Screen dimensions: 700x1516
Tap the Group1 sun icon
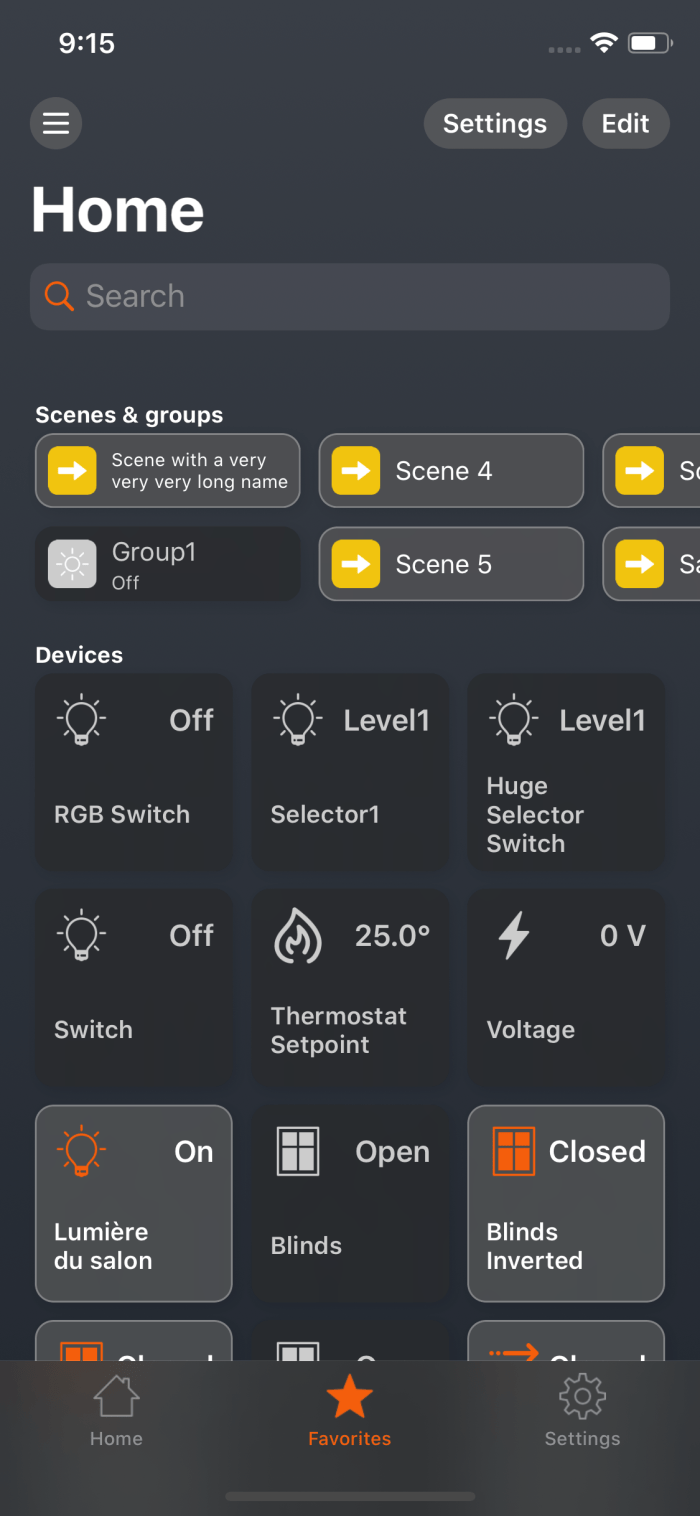click(x=72, y=564)
